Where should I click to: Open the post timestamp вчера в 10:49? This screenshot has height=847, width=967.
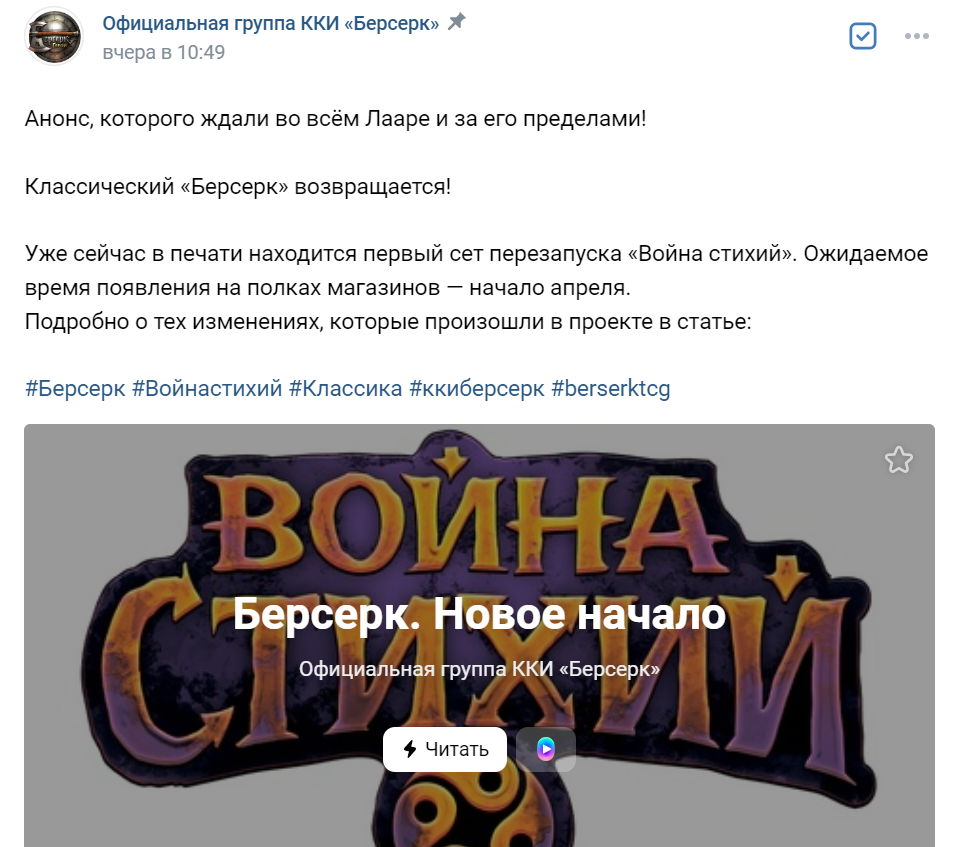[x=163, y=52]
